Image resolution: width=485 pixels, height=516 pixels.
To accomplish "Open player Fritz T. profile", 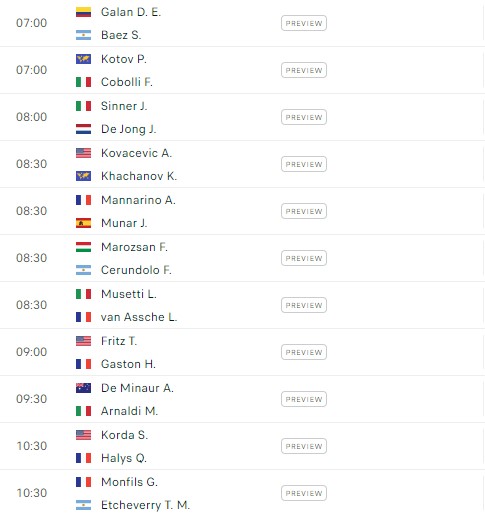I will click(x=119, y=341).
